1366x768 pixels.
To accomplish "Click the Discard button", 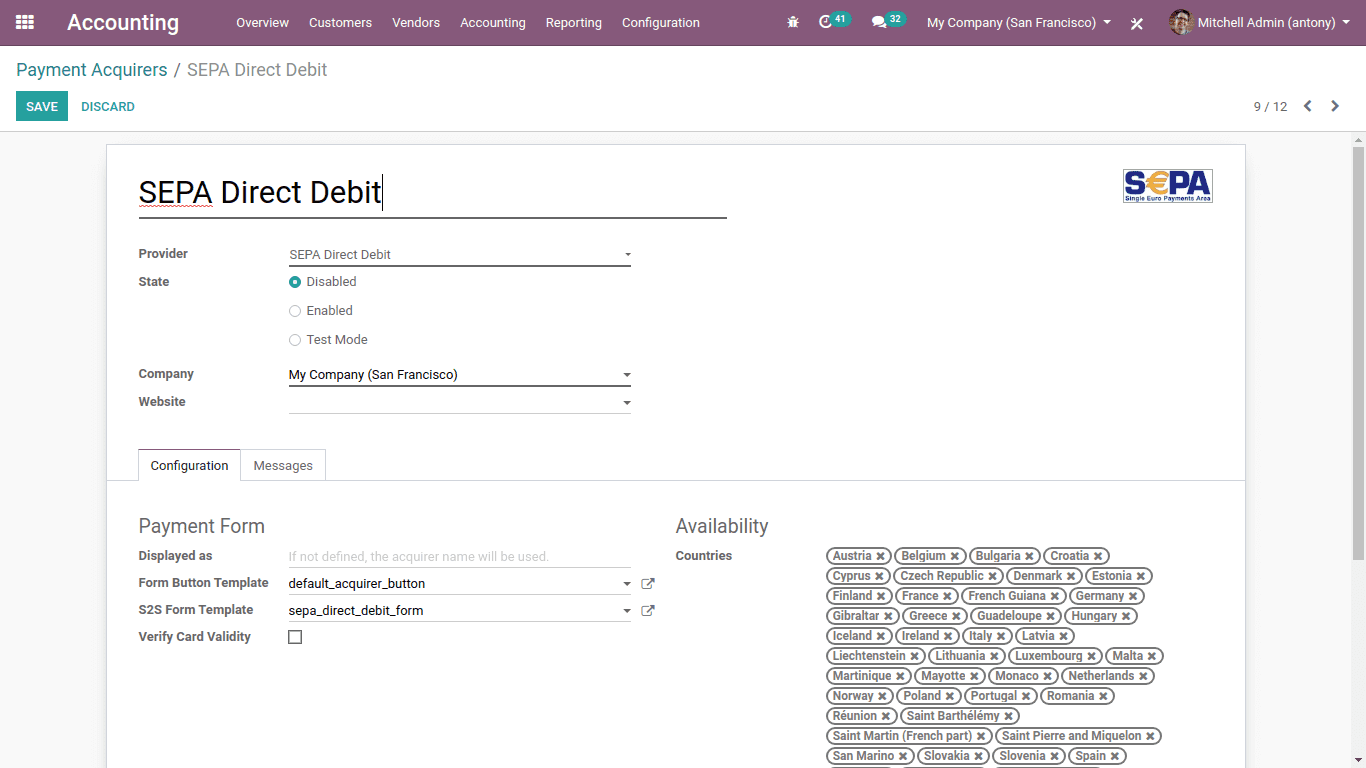I will (x=108, y=106).
